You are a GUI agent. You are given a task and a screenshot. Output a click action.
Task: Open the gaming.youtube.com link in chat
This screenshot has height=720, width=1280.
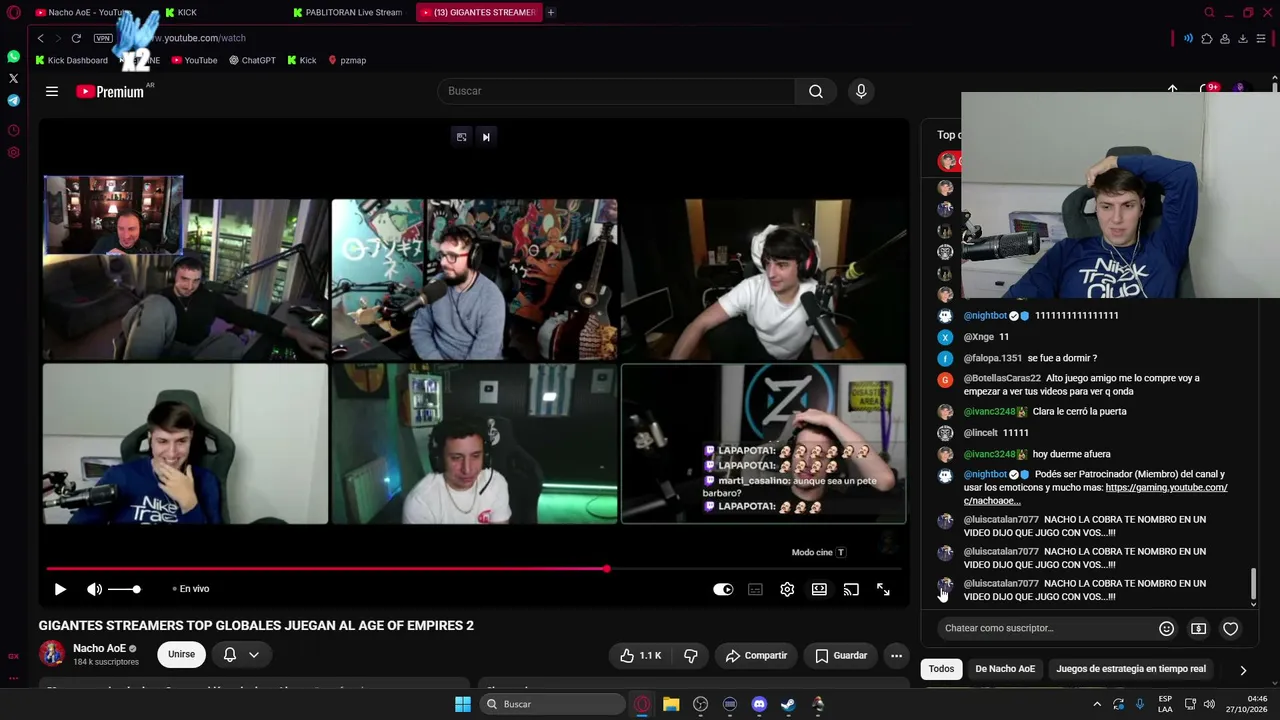pos(1095,494)
